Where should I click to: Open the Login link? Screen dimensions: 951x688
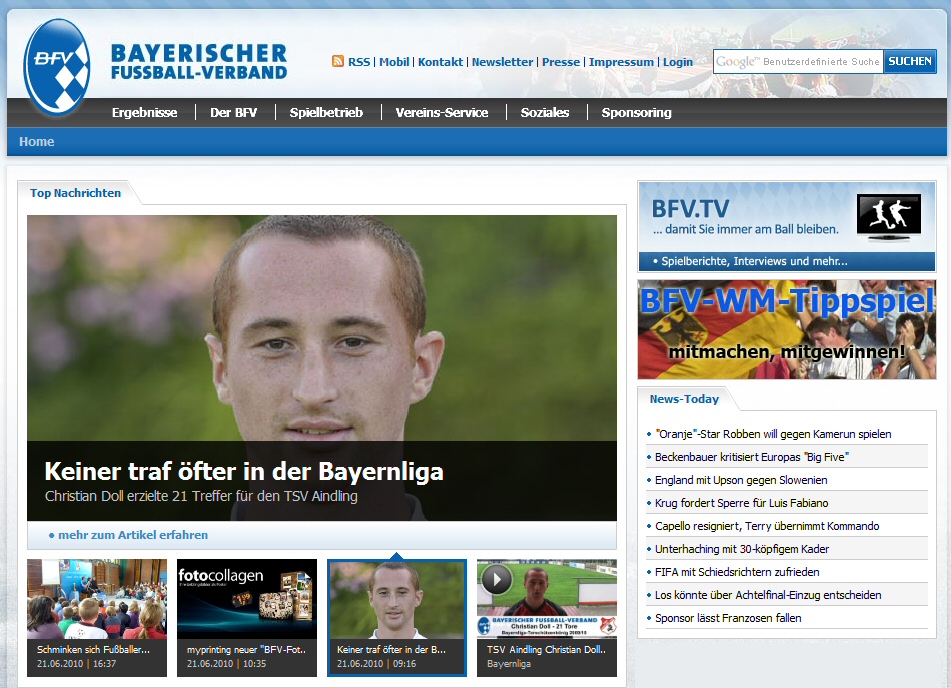click(x=677, y=62)
